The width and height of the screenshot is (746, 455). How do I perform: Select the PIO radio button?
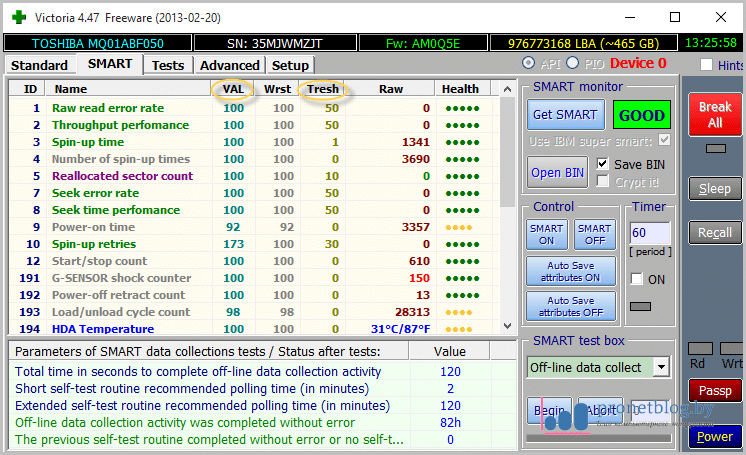tap(572, 63)
